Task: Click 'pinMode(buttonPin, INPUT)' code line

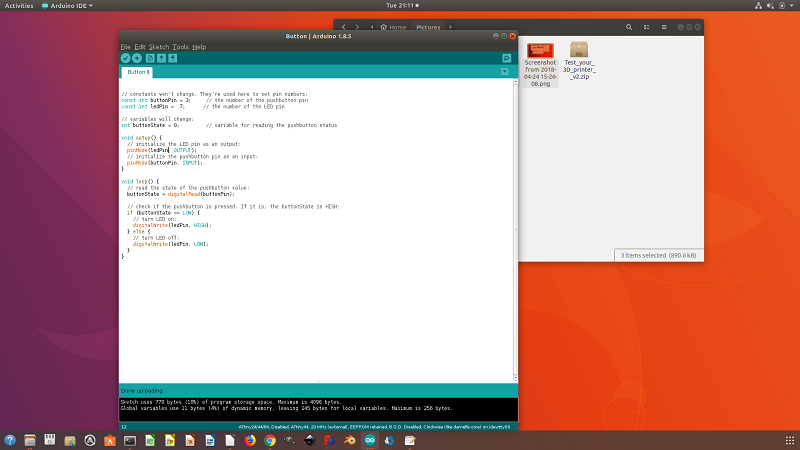Action: 164,163
